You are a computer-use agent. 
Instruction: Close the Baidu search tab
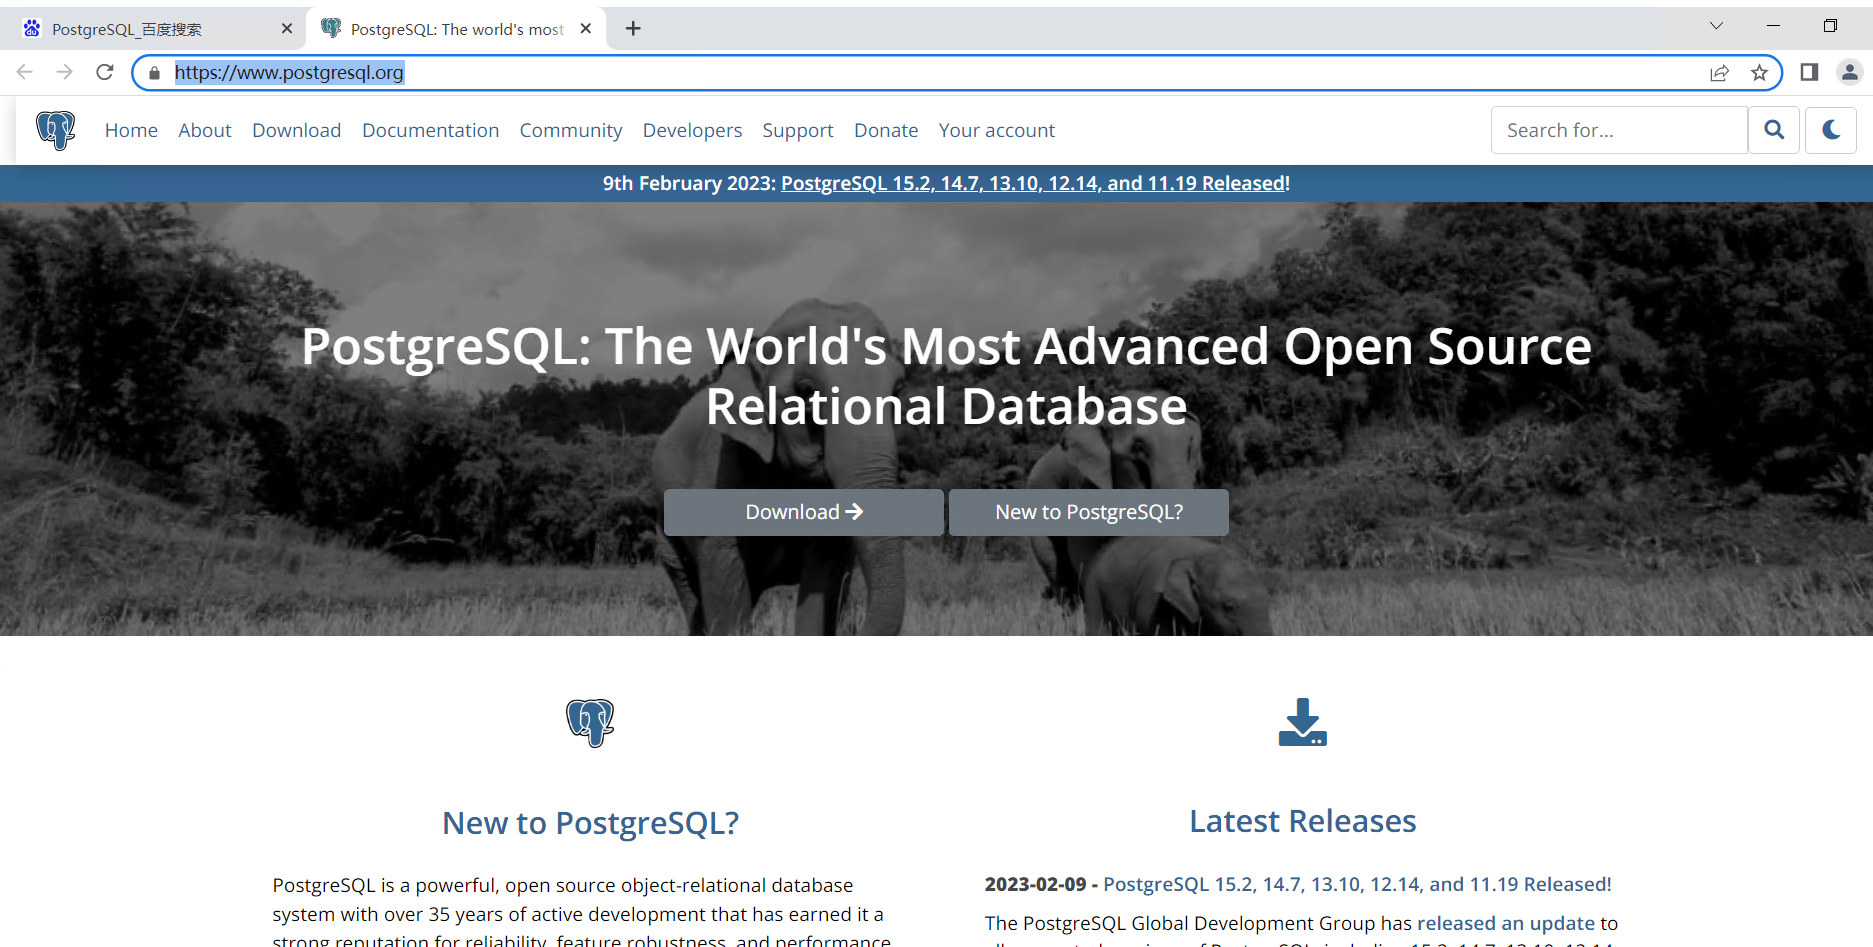click(287, 29)
